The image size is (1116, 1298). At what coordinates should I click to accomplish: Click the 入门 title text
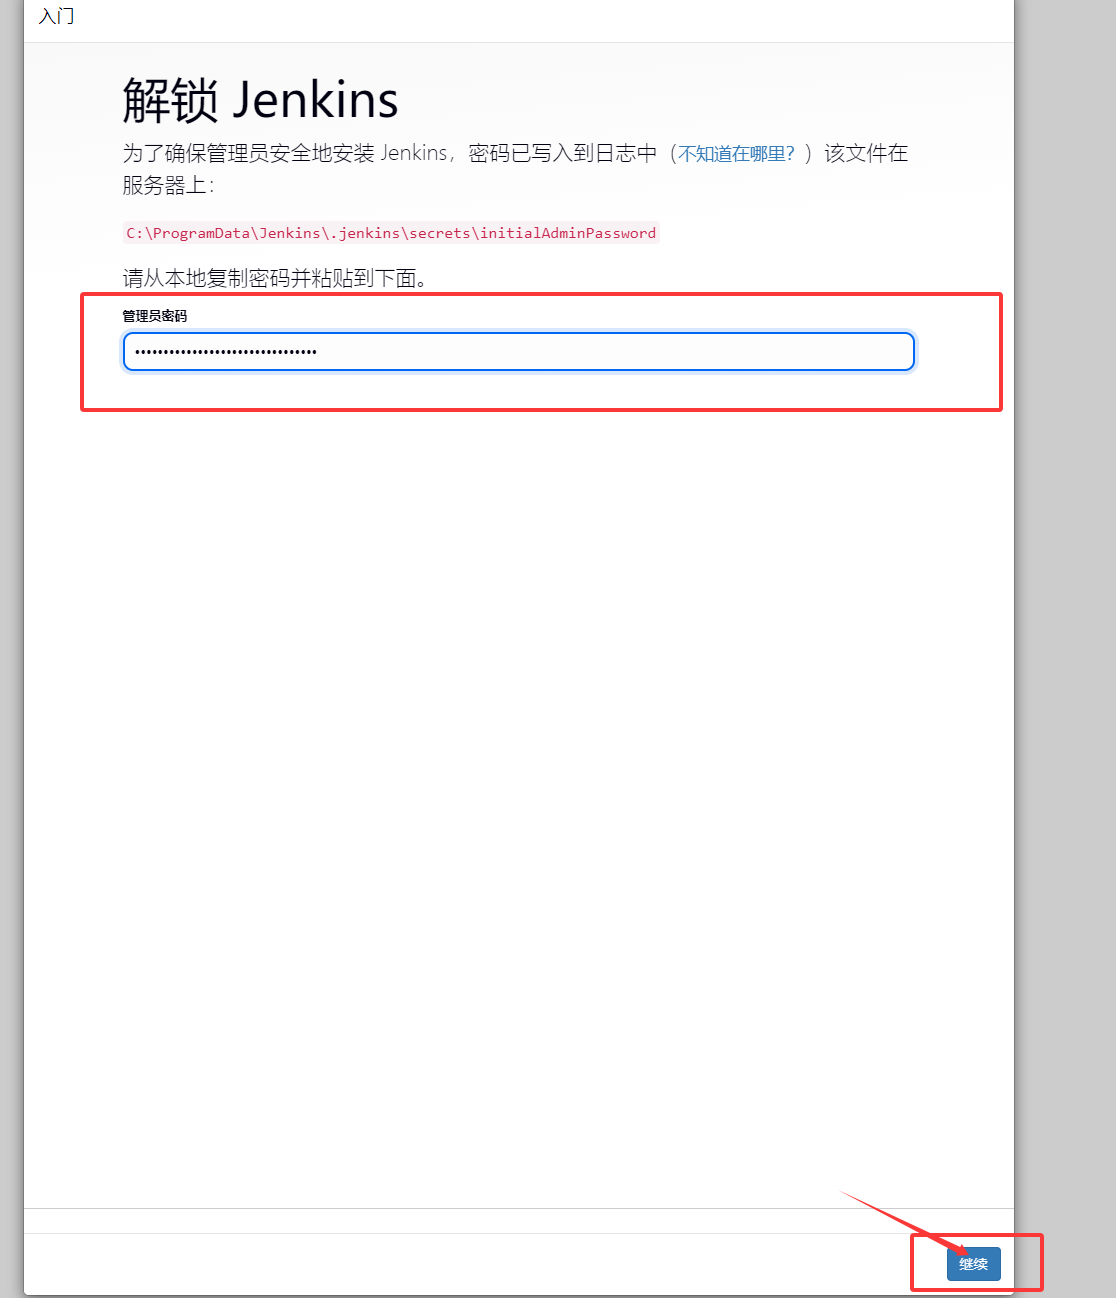click(56, 16)
